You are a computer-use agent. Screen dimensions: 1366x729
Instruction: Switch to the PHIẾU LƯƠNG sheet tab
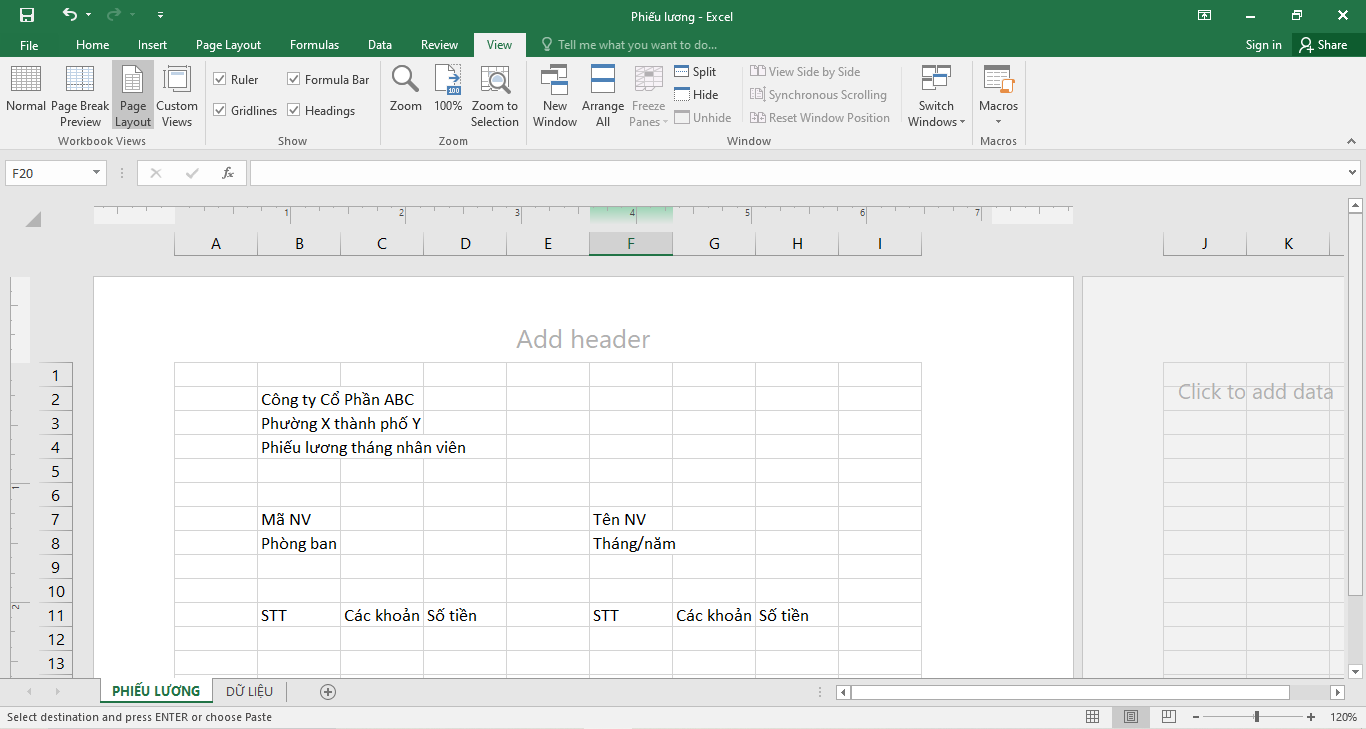[x=156, y=691]
